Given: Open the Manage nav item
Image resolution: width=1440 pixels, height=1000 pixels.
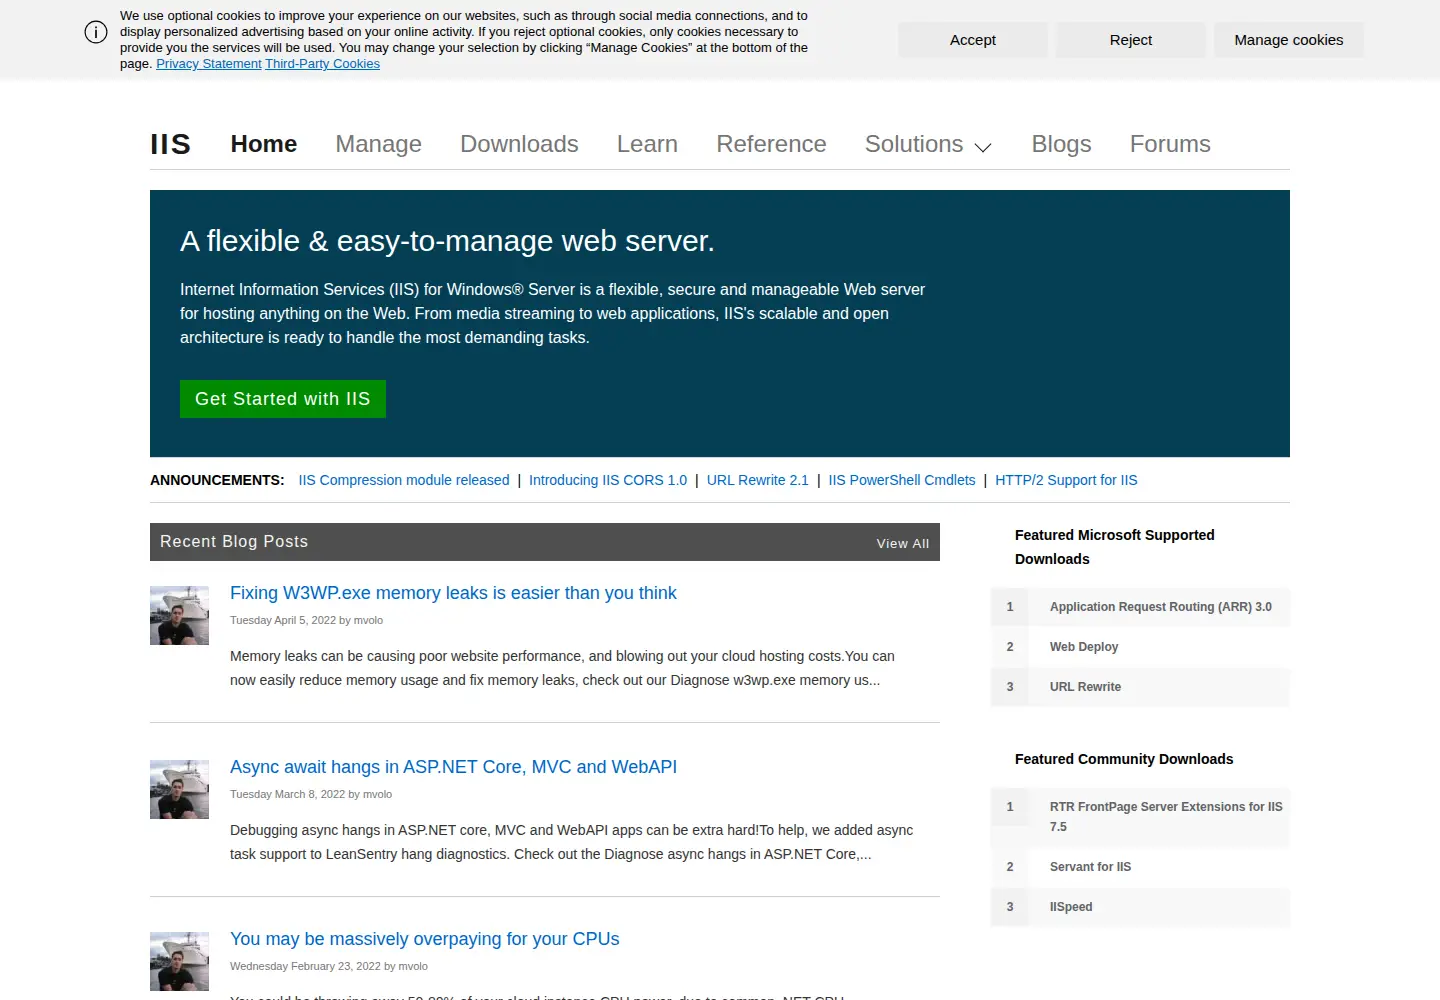Looking at the screenshot, I should coord(378,144).
